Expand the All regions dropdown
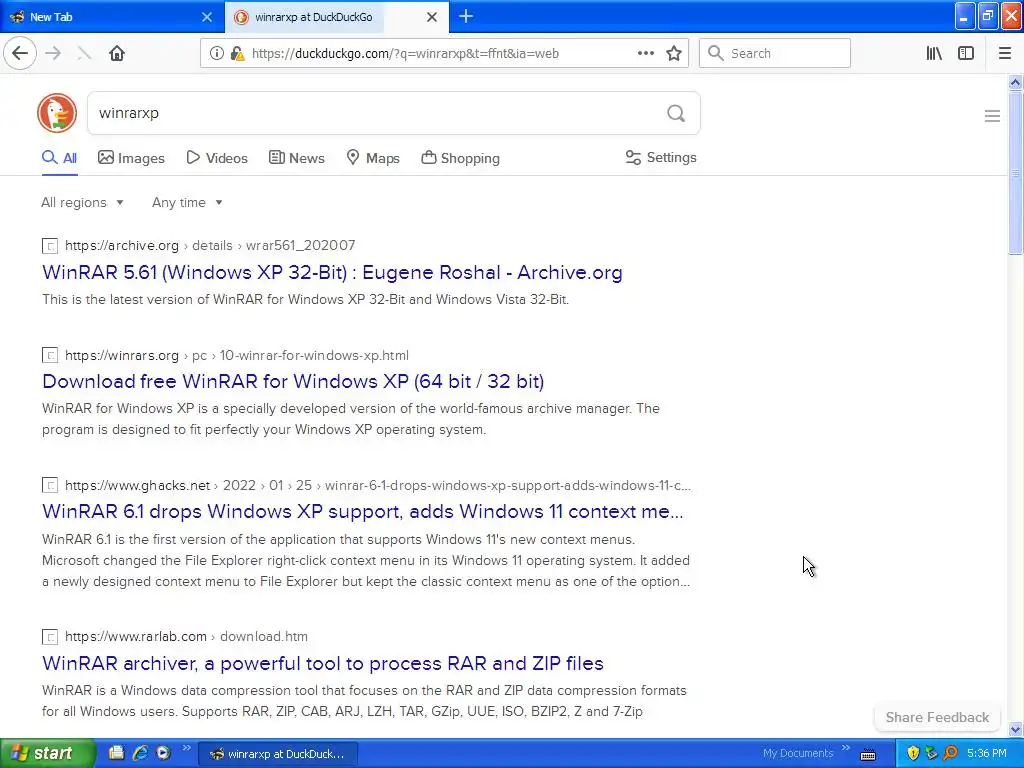This screenshot has width=1024, height=768. pos(82,202)
